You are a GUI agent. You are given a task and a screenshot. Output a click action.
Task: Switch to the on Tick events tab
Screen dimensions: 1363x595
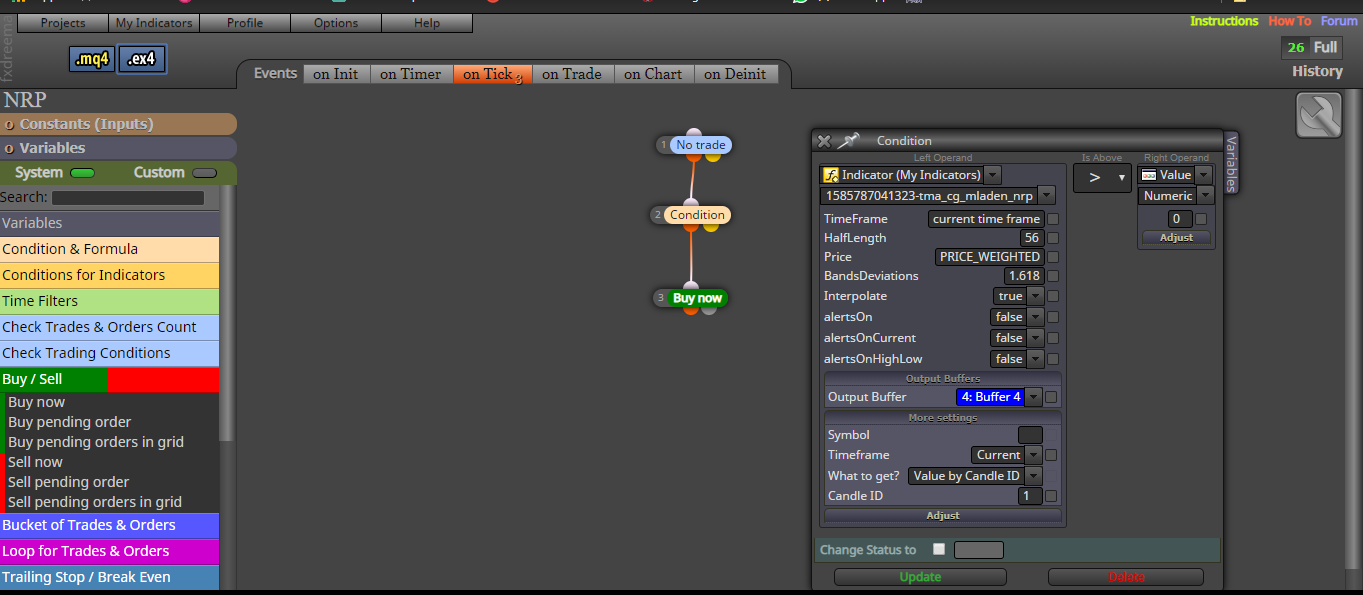[x=492, y=74]
